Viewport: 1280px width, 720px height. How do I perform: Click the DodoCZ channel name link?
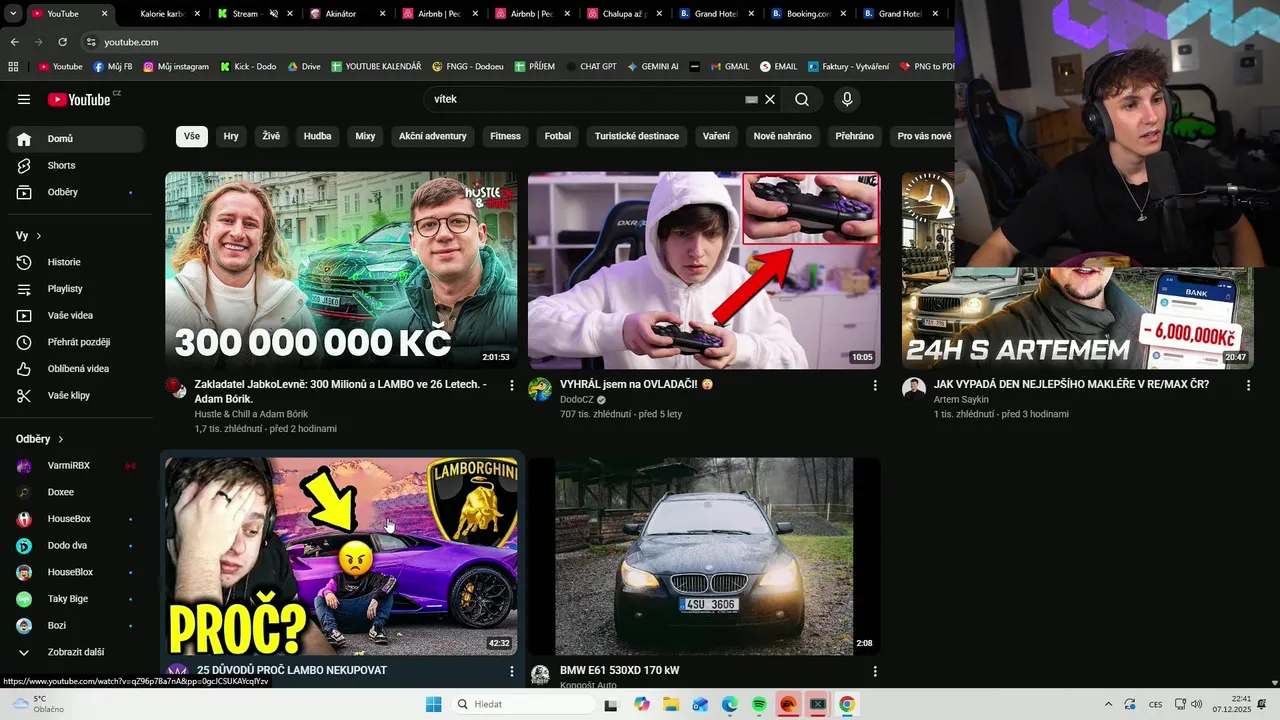[x=577, y=400]
